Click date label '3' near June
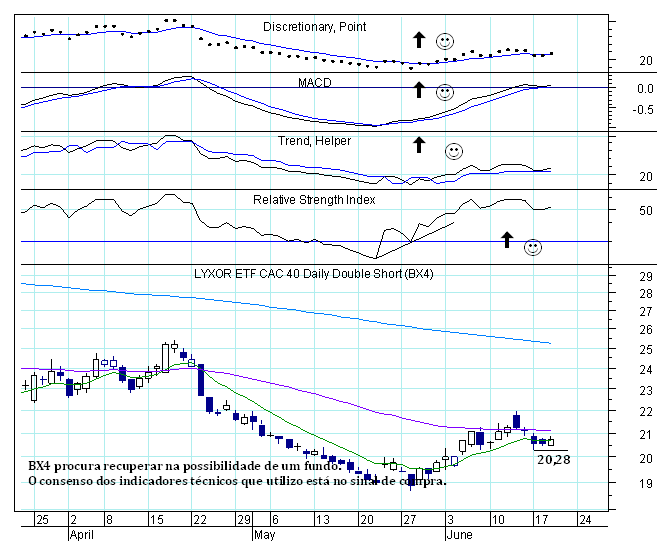The height and width of the screenshot is (546, 660). pyautogui.click(x=451, y=520)
